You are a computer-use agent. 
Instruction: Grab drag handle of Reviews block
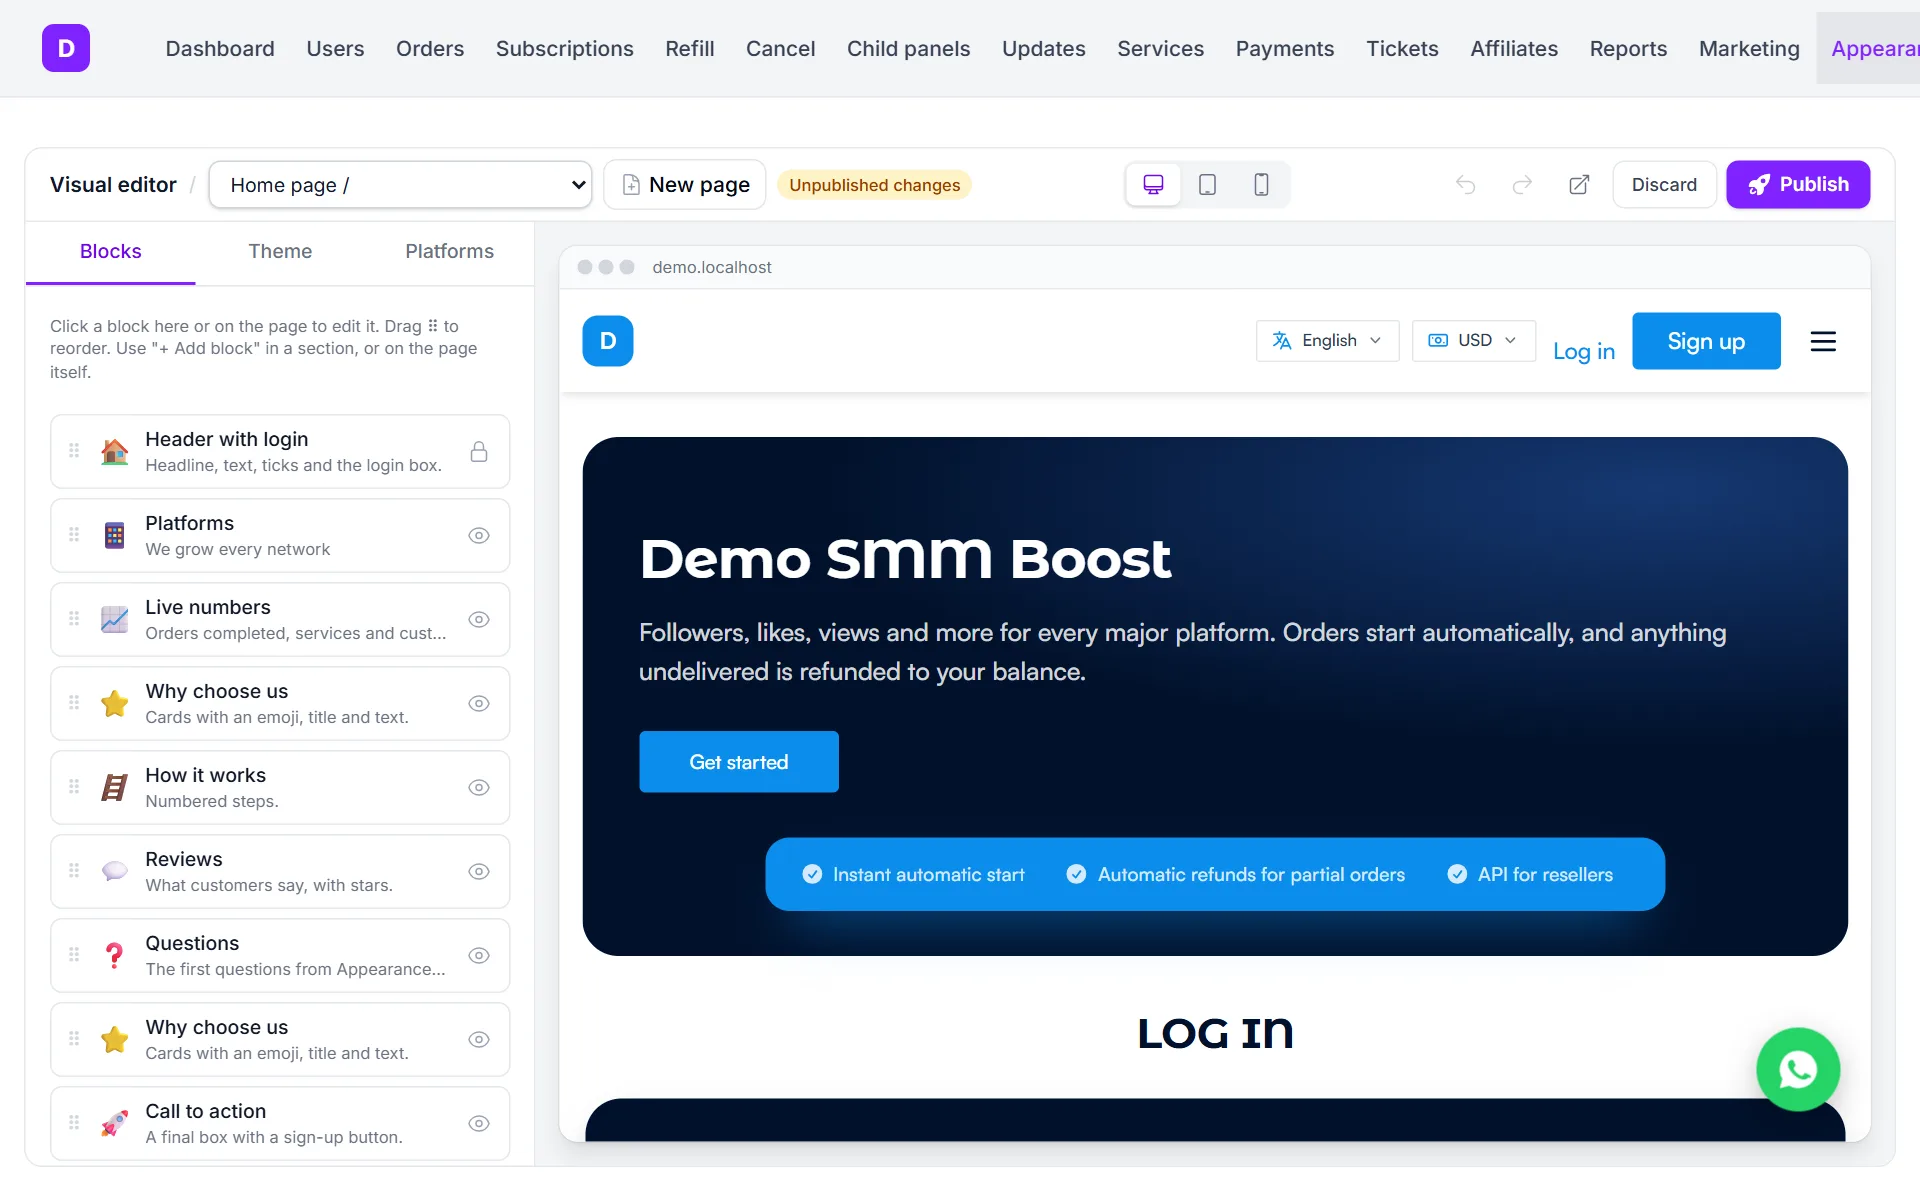click(74, 871)
